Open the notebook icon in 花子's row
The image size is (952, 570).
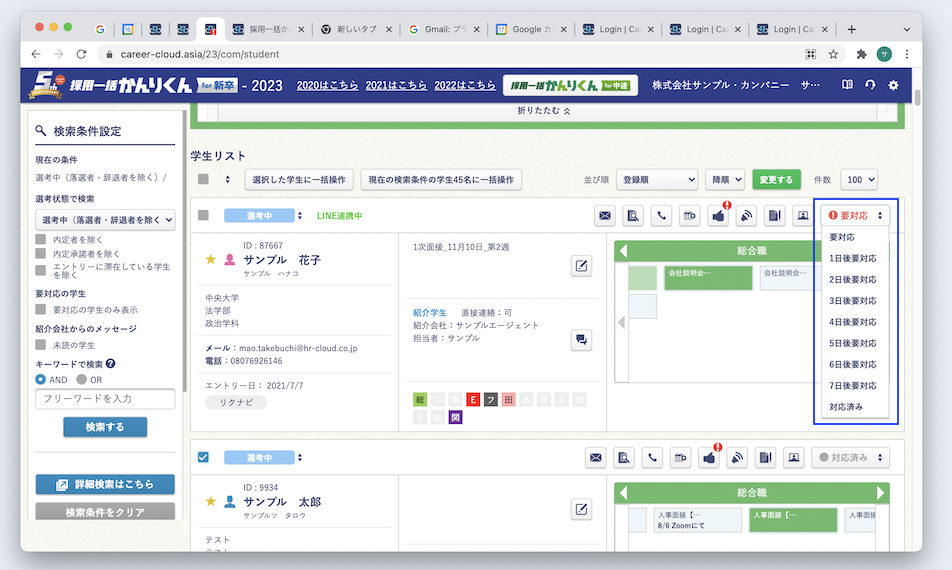[x=774, y=215]
